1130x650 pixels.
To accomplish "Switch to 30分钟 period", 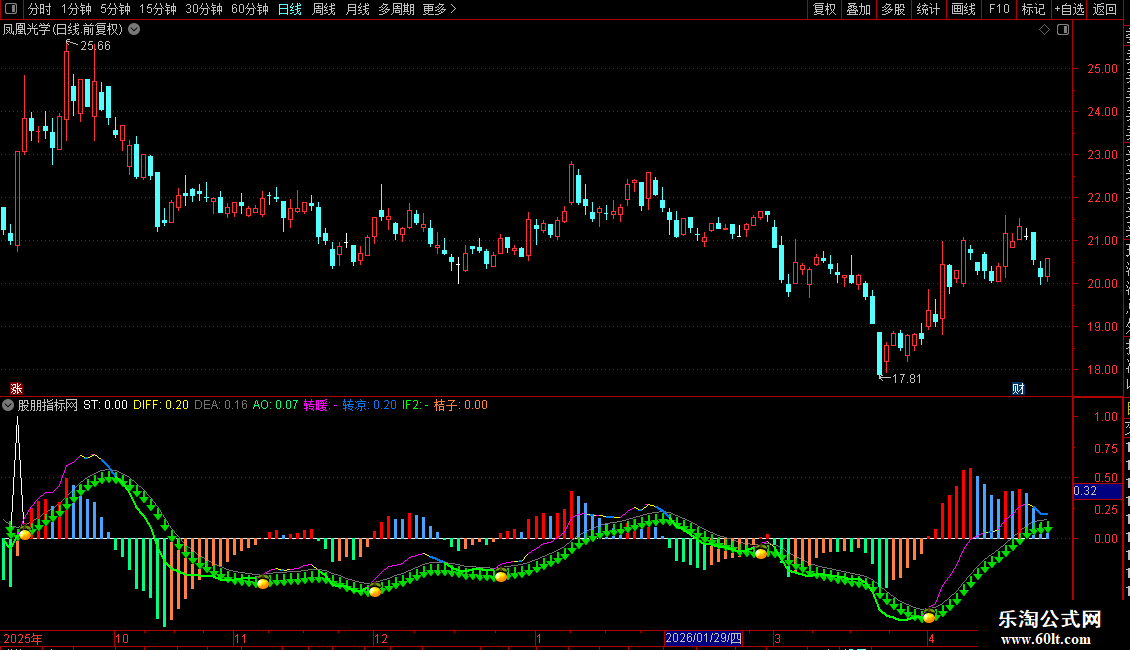I will 204,9.
